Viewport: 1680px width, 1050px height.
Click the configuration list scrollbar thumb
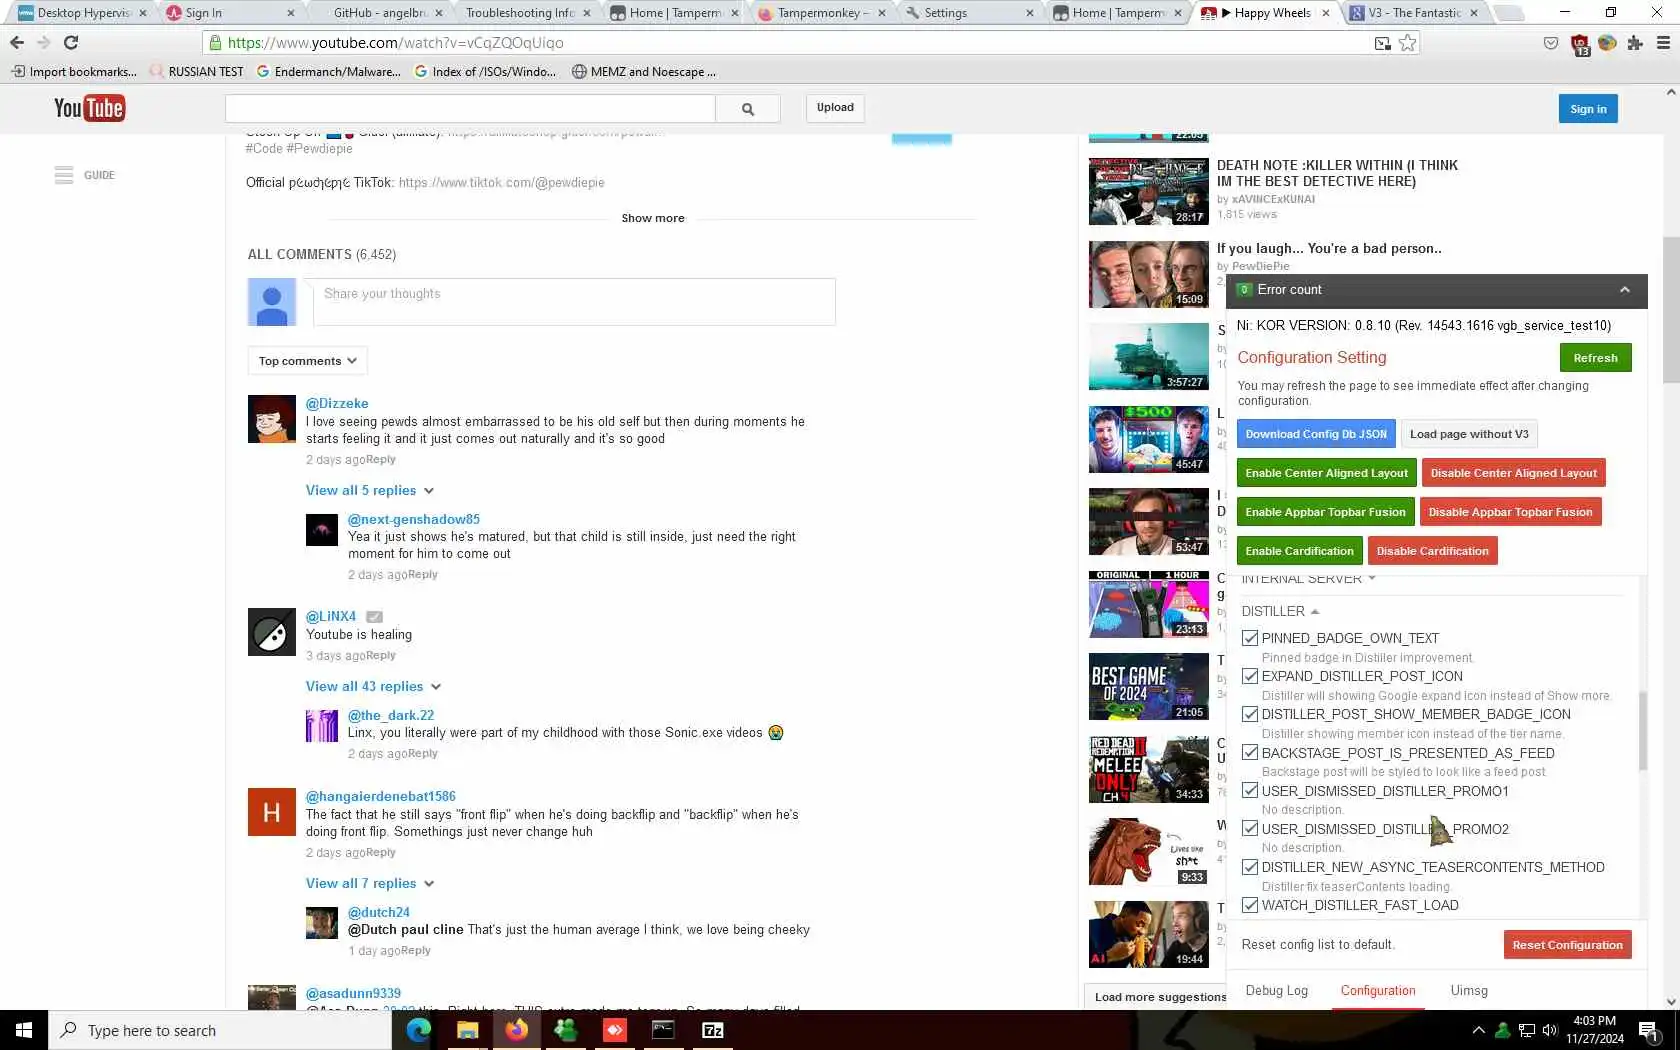[x=1642, y=730]
